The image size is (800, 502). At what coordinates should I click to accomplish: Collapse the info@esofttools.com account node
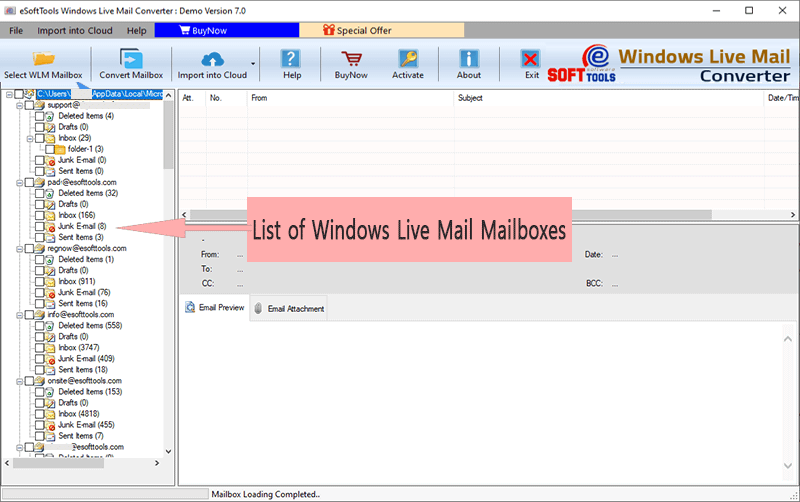19,315
